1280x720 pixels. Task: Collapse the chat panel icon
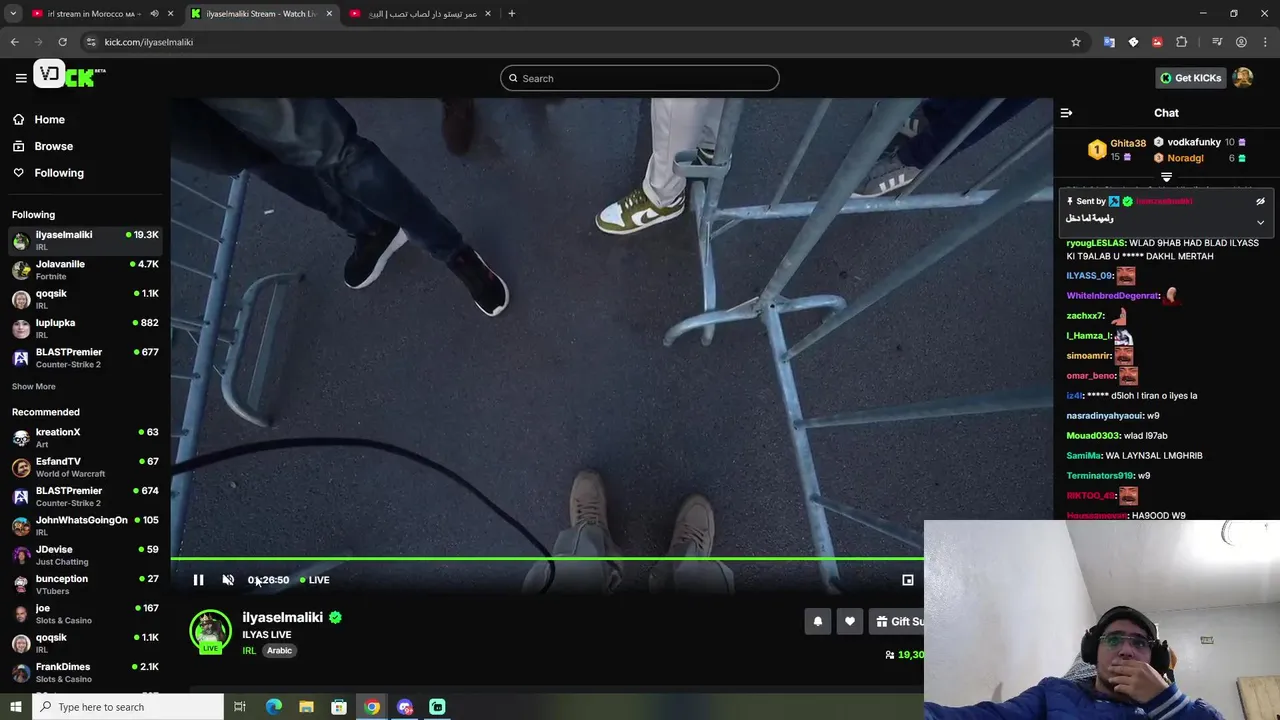click(1066, 113)
